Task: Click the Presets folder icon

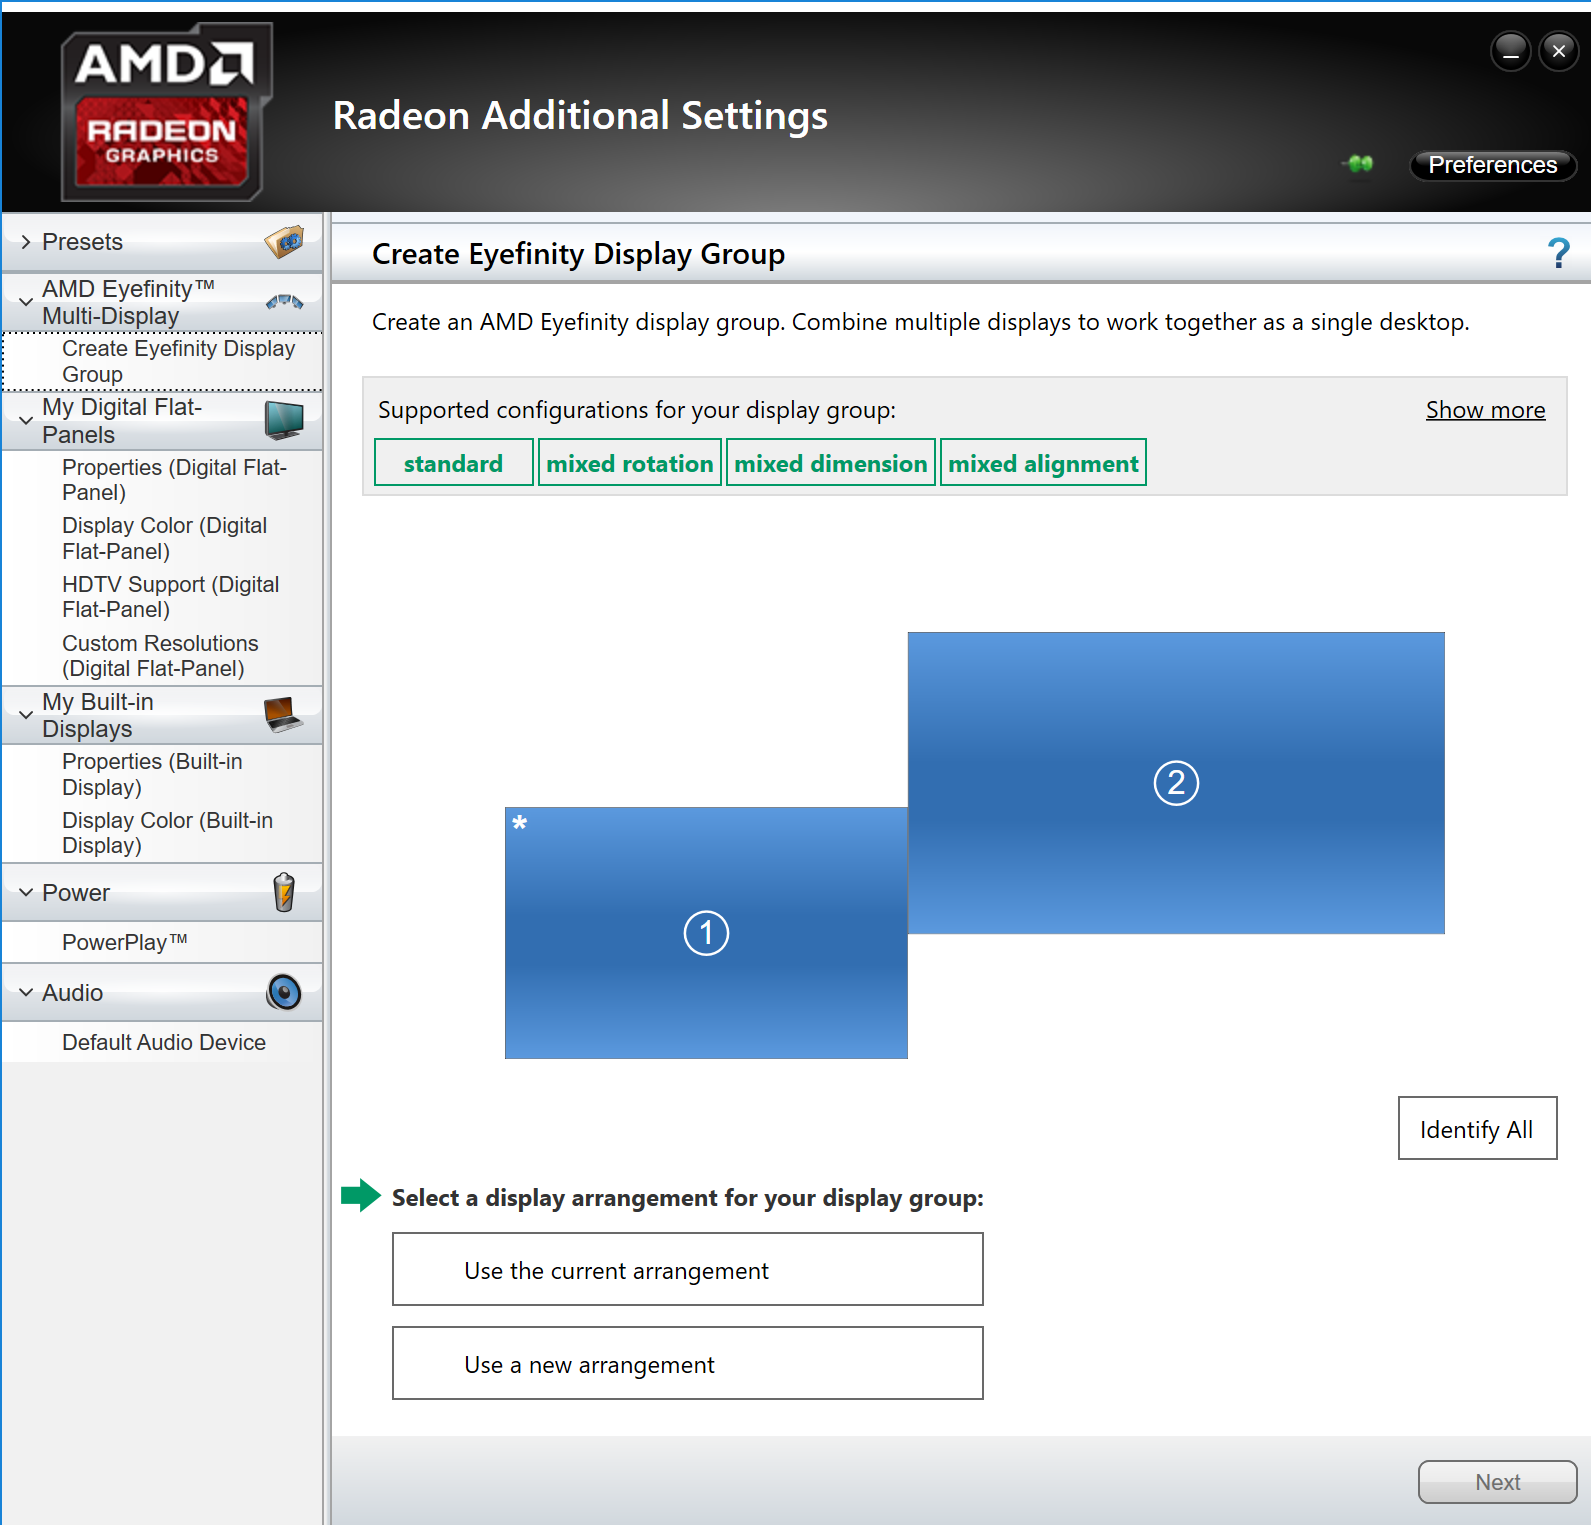Action: tap(284, 241)
